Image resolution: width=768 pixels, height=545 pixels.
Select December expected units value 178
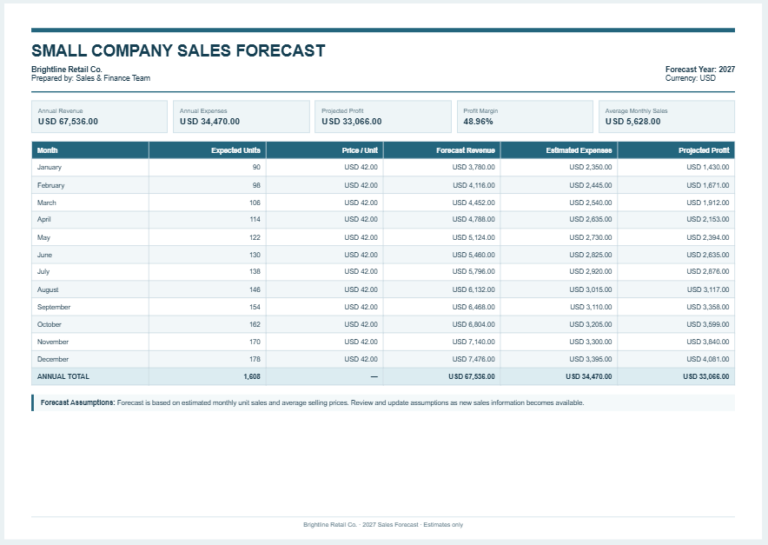(255, 359)
